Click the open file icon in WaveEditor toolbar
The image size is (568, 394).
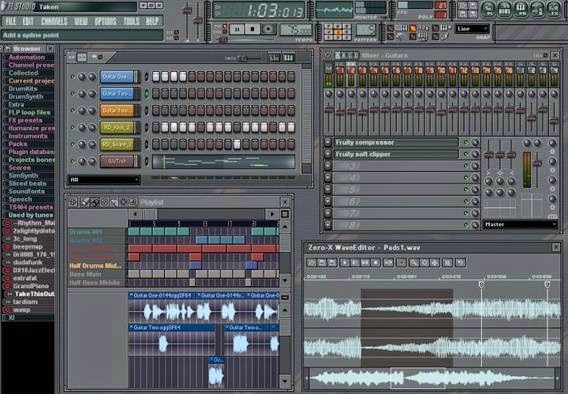tap(312, 262)
